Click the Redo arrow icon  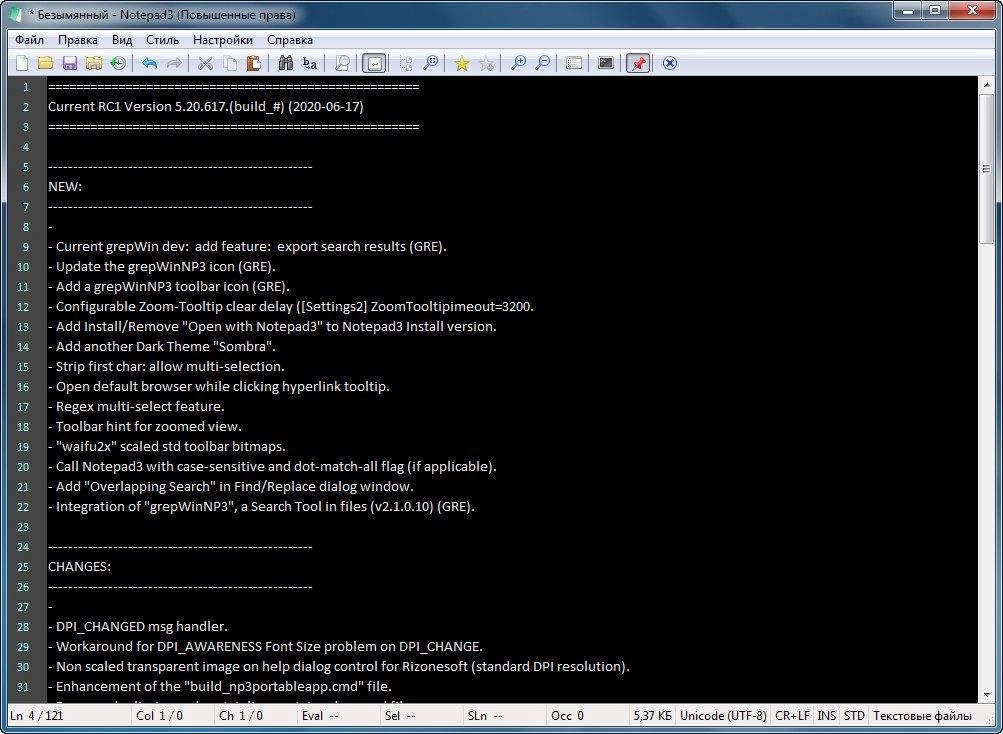(x=173, y=63)
